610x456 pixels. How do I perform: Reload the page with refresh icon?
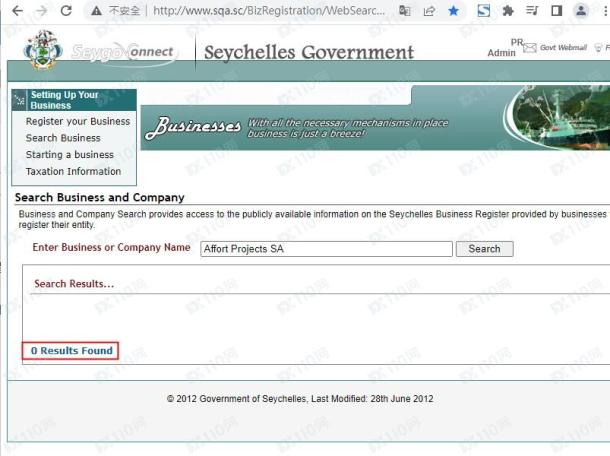point(66,11)
